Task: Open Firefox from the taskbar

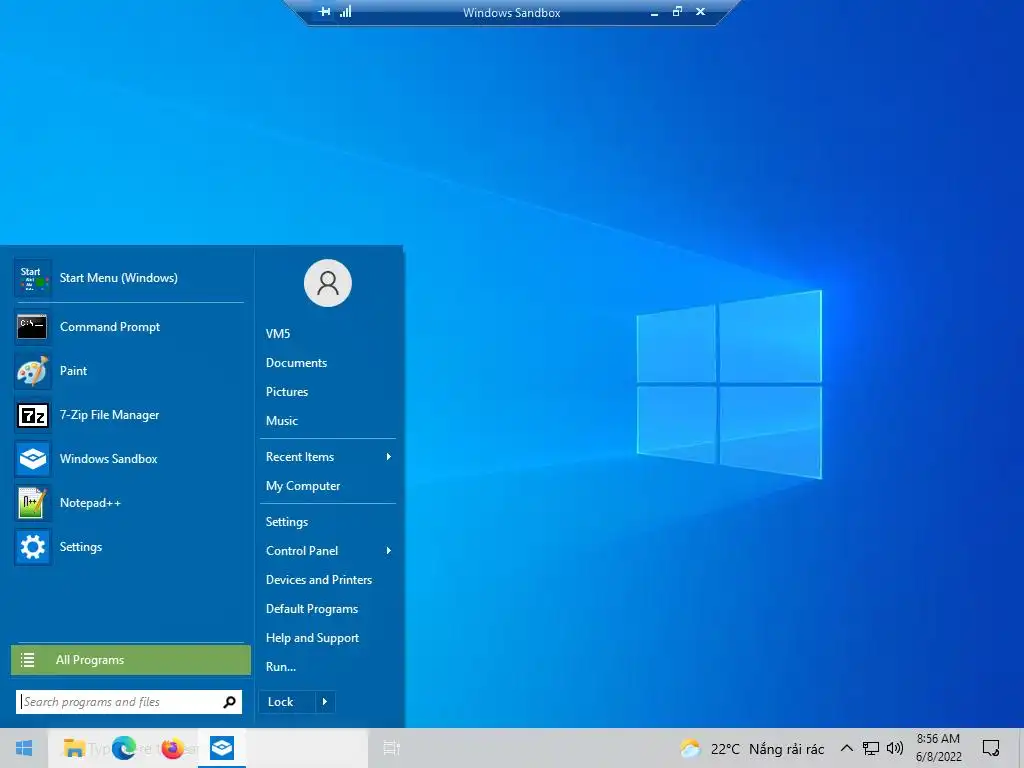Action: click(172, 748)
